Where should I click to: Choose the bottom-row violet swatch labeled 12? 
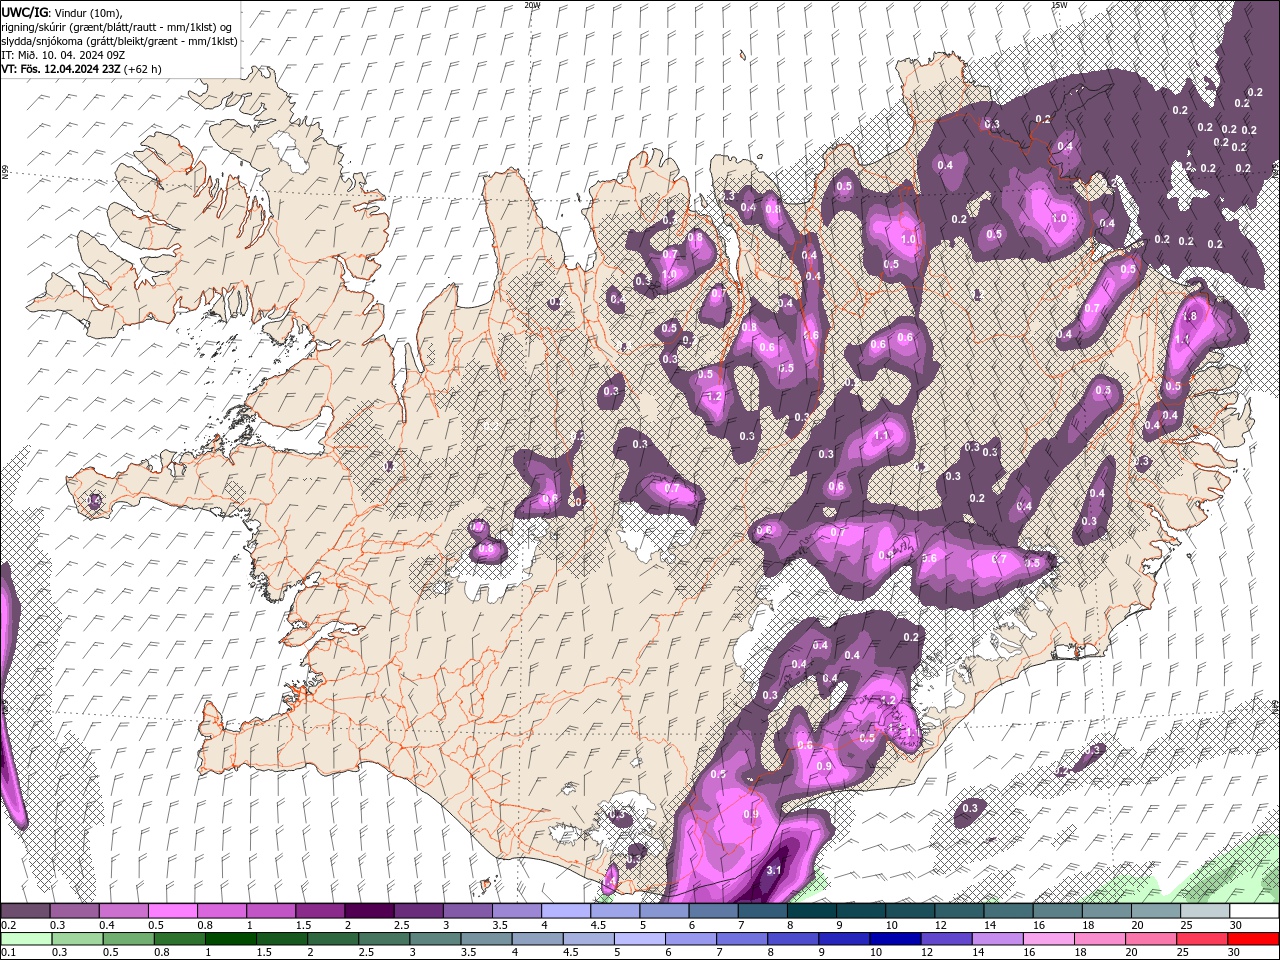(x=946, y=939)
